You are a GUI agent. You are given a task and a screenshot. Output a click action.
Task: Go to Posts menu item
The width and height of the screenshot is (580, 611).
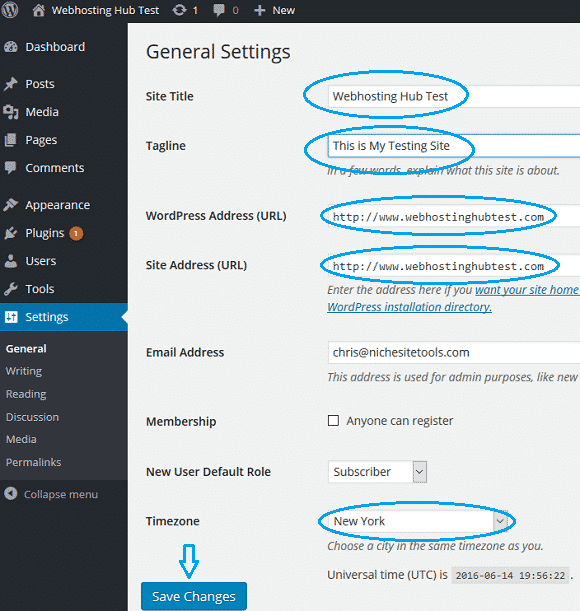coord(40,84)
